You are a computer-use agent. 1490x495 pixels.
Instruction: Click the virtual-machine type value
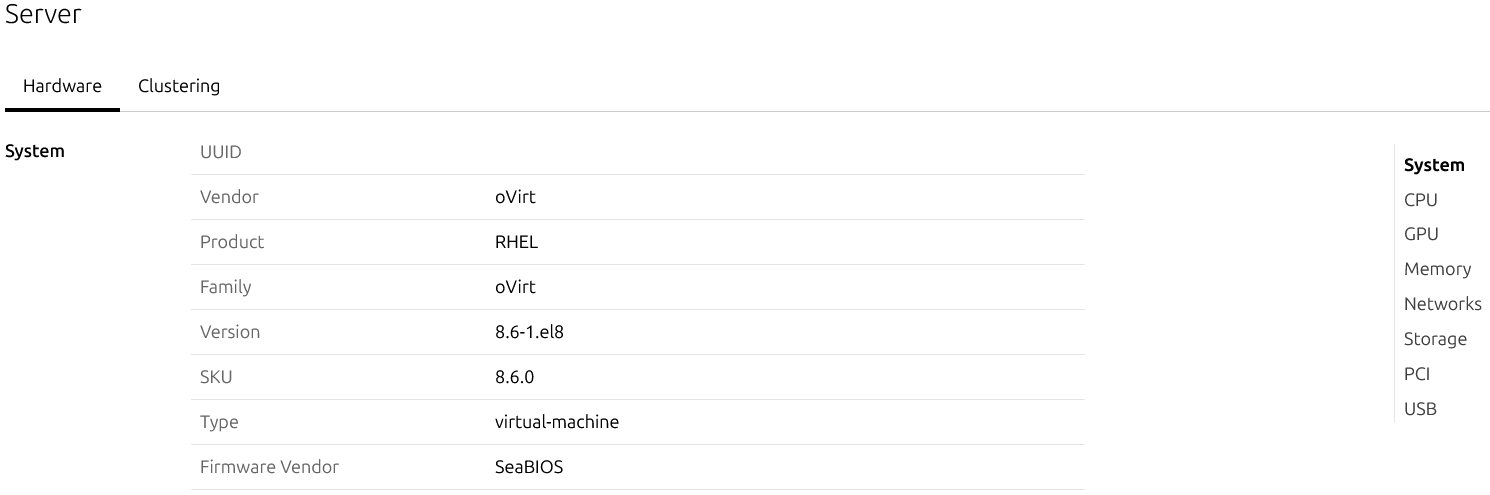[556, 422]
